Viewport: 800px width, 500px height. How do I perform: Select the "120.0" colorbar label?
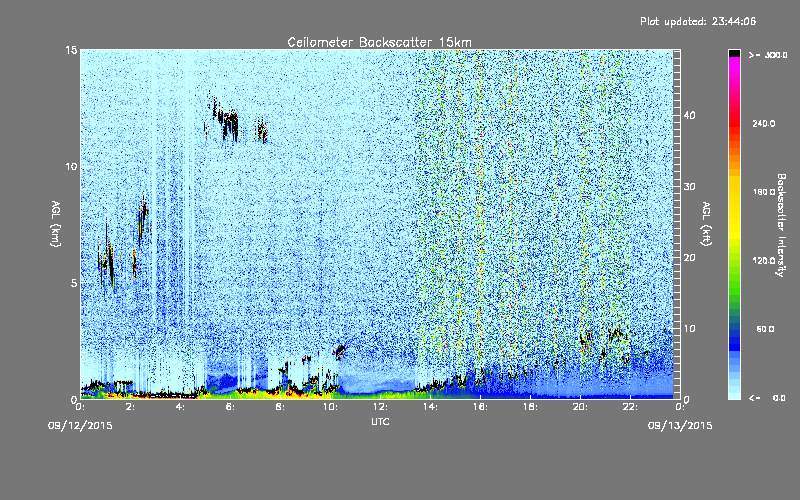(764, 261)
